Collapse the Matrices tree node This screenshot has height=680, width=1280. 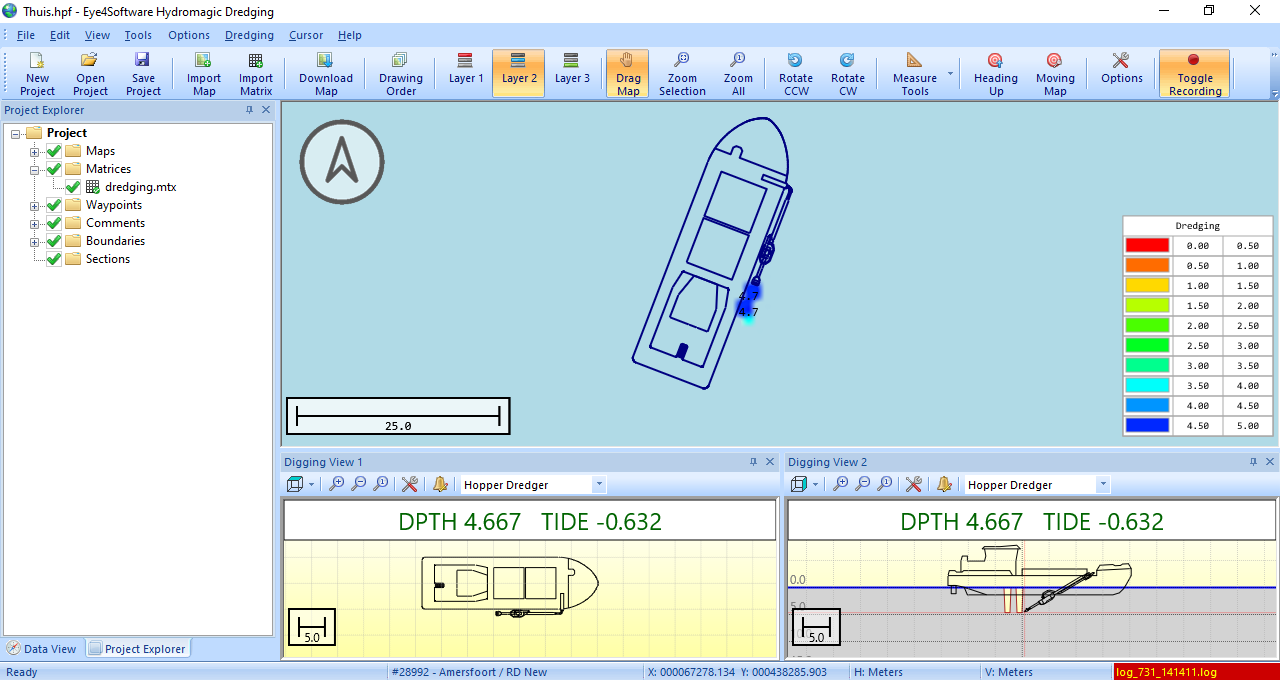[35, 169]
